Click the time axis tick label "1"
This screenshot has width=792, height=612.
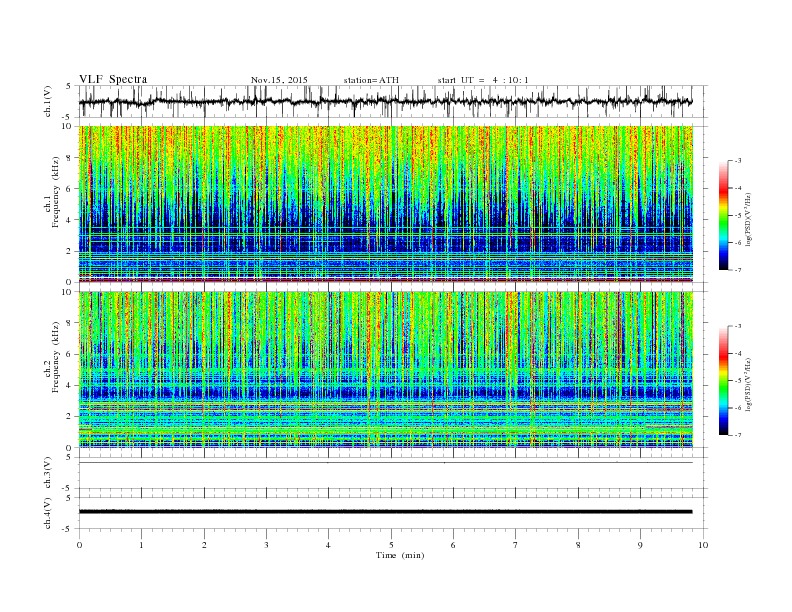tap(141, 545)
